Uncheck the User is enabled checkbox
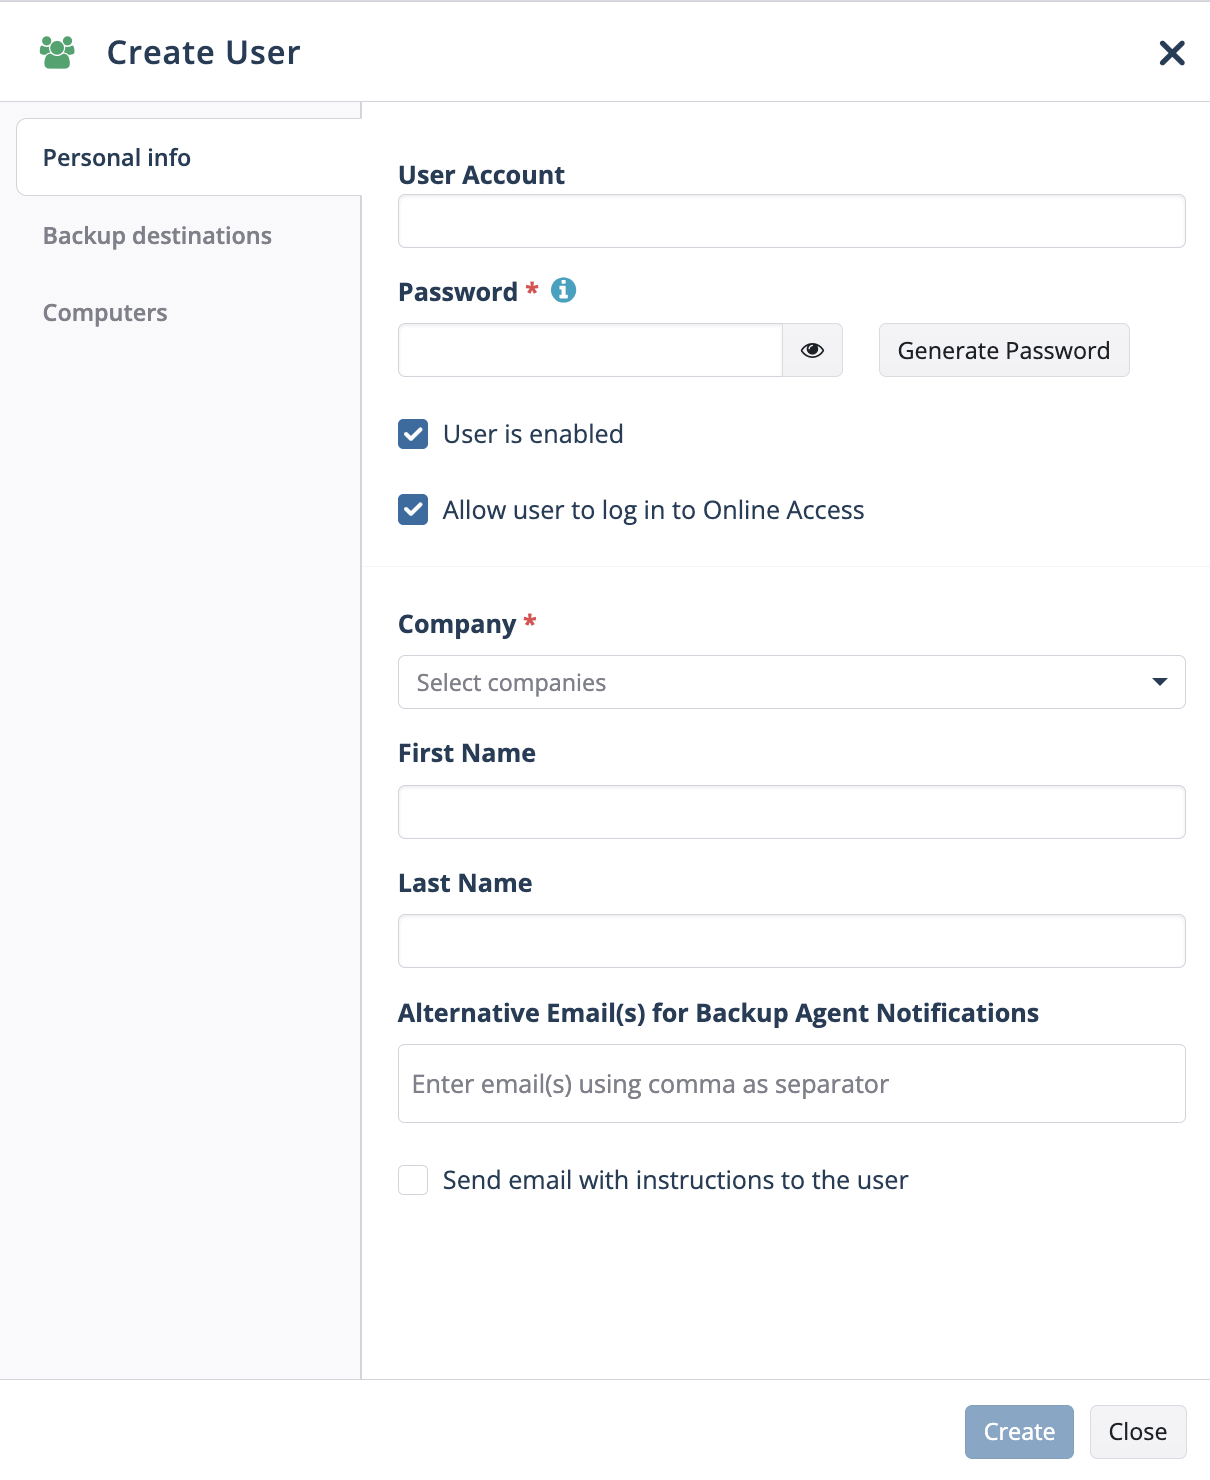1210x1480 pixels. (413, 434)
